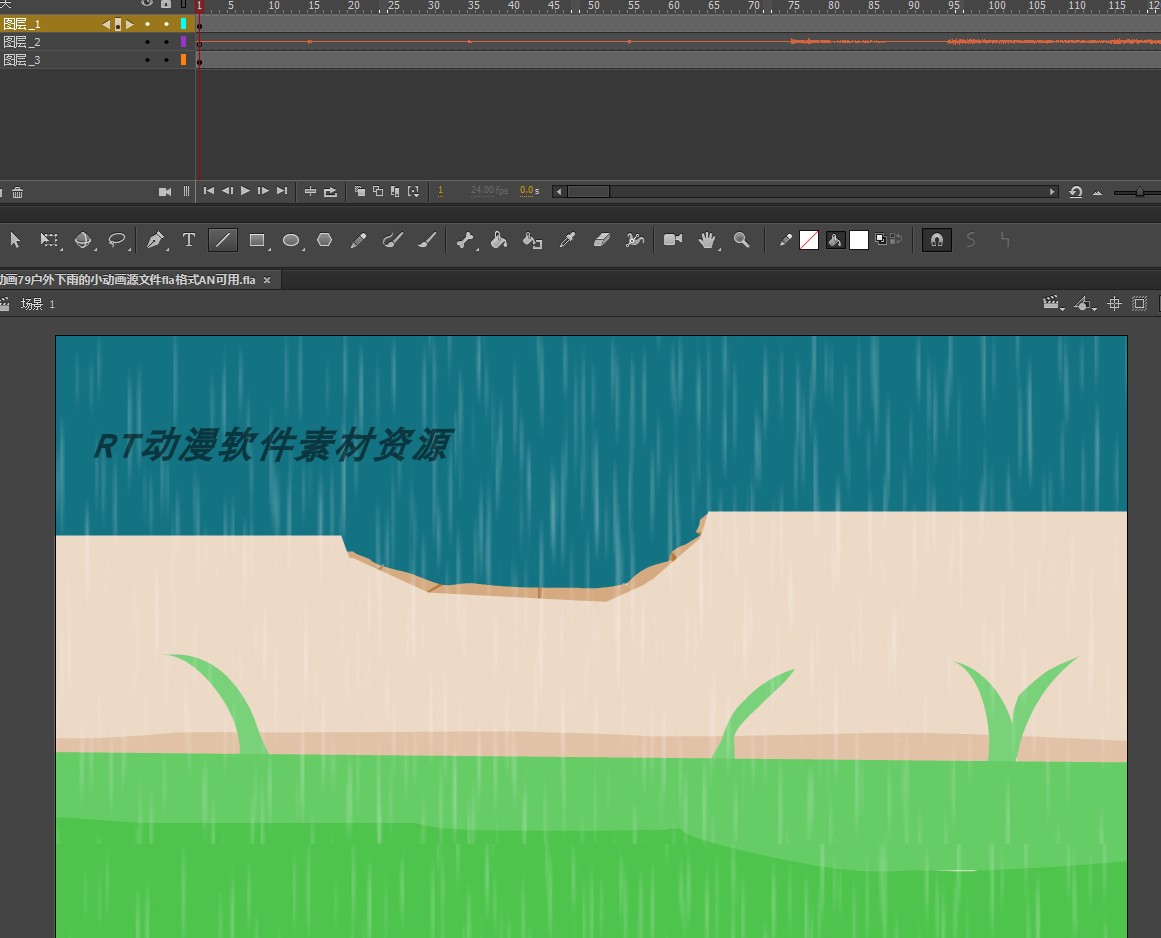Click the reset timeline zoom icon
This screenshot has width=1161, height=938.
[1076, 192]
